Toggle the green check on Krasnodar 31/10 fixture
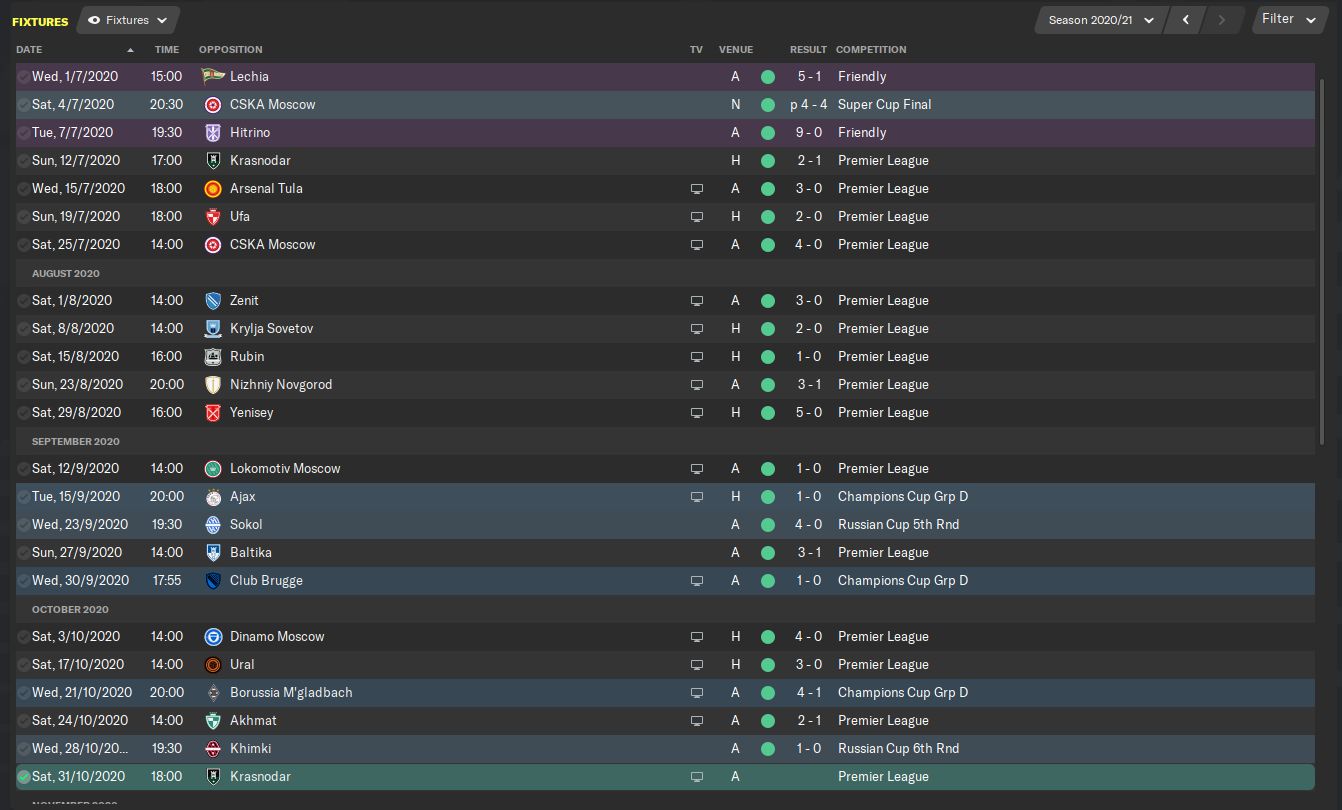 [x=24, y=776]
